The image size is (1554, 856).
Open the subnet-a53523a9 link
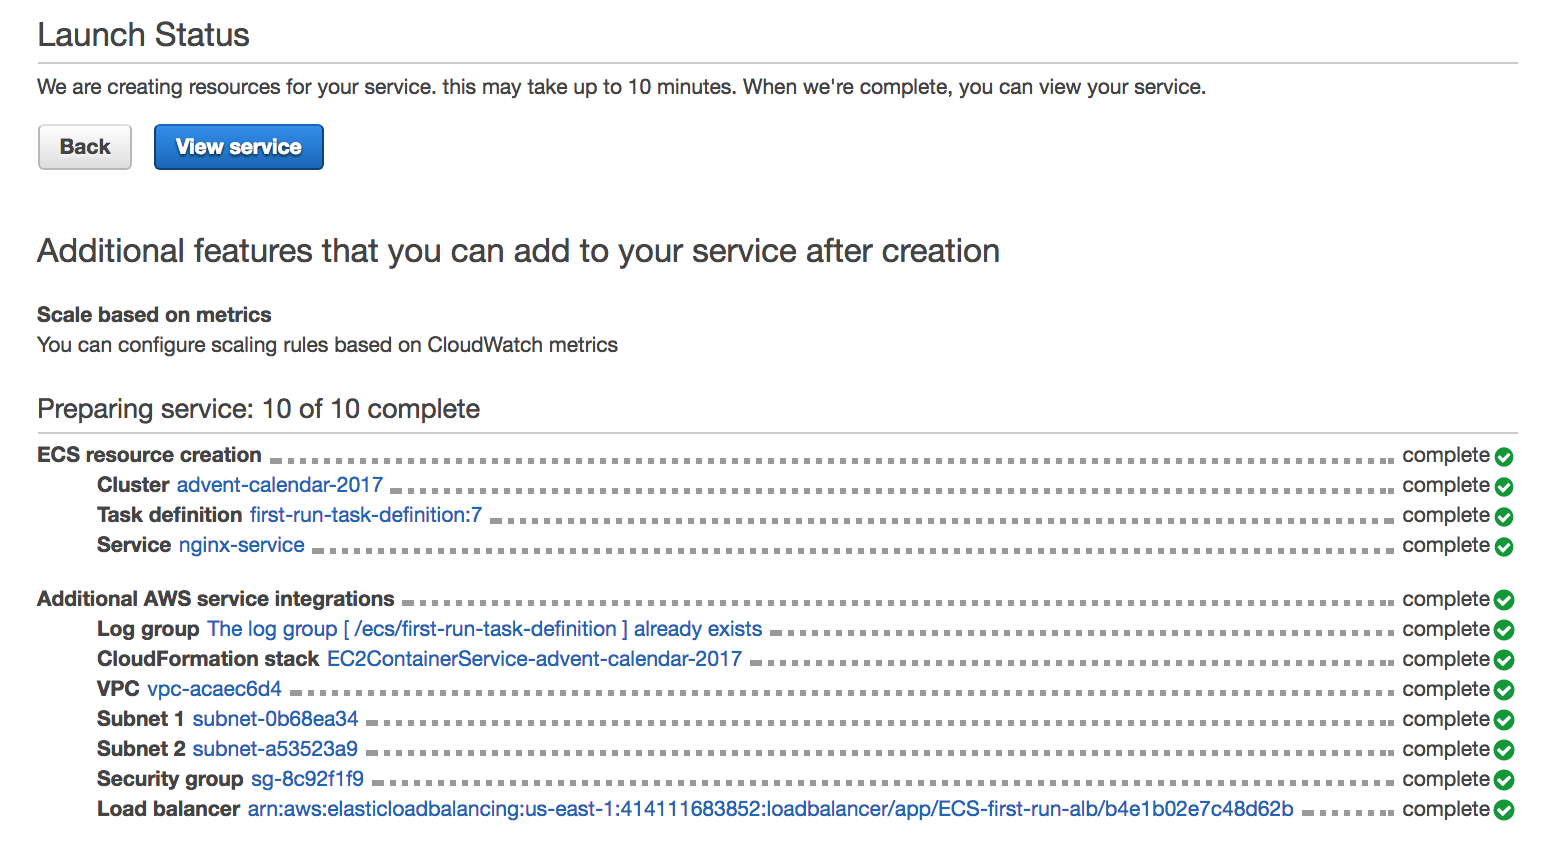pos(275,749)
